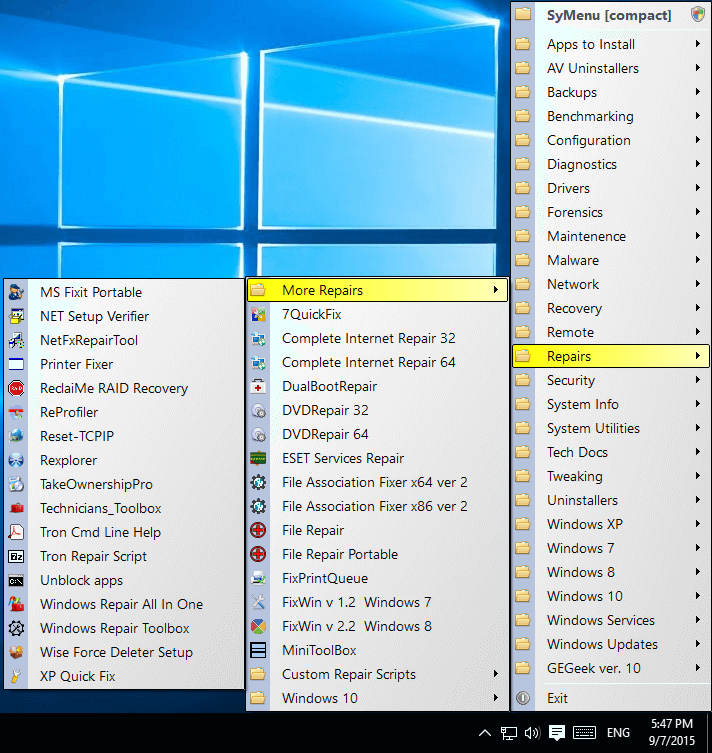This screenshot has width=712, height=753.
Task: Expand the Apps to Install submenu arrow
Action: (698, 44)
